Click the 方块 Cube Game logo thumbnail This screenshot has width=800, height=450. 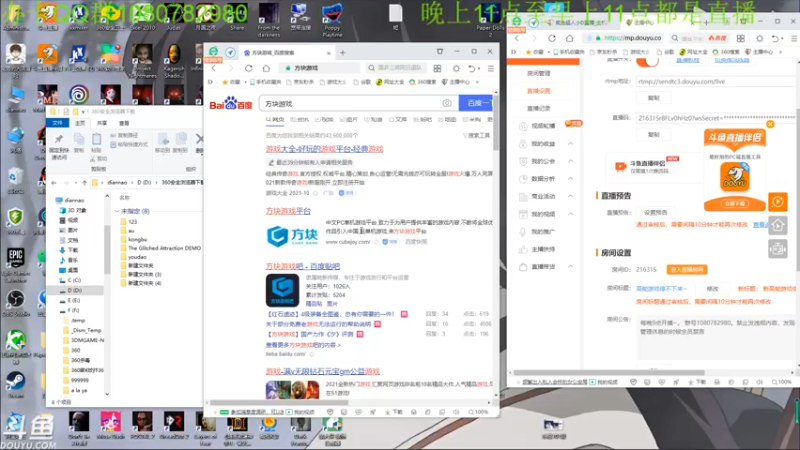tap(292, 236)
